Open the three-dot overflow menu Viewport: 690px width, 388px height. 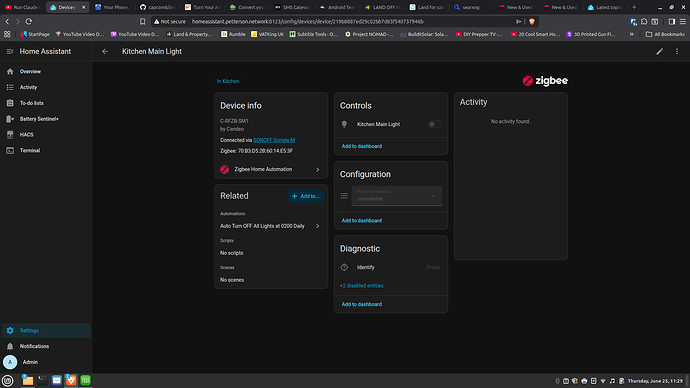pyautogui.click(x=677, y=51)
